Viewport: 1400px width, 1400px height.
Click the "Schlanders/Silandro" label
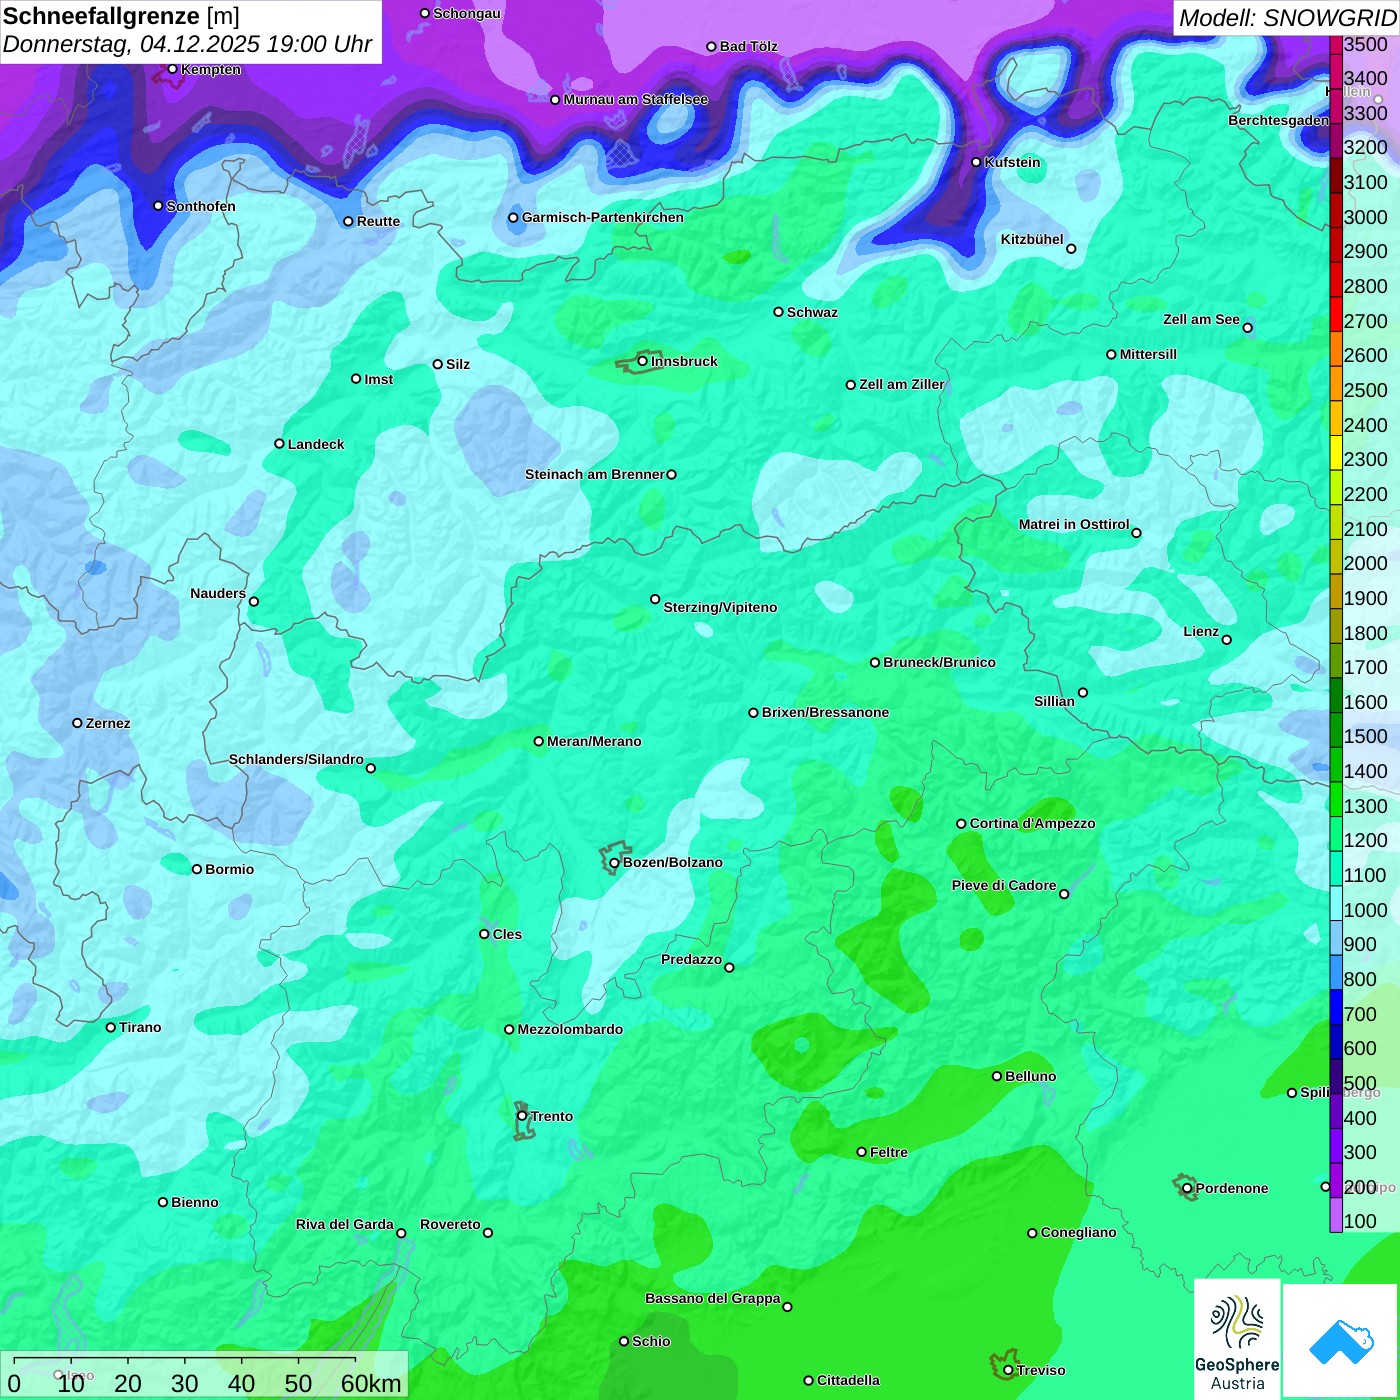(x=296, y=759)
